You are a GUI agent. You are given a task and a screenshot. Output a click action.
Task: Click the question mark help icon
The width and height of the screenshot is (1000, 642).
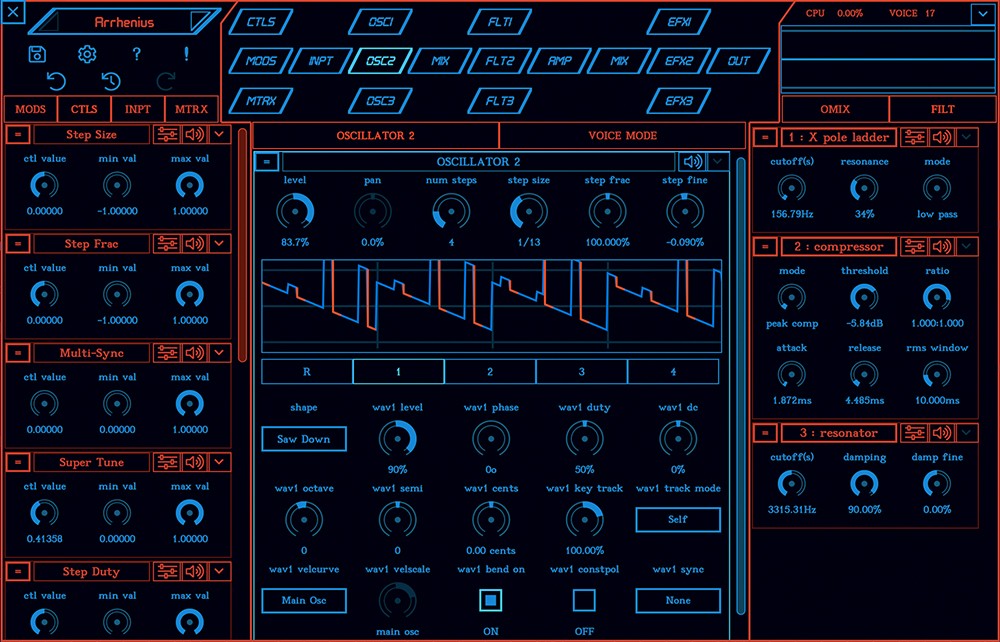coord(137,54)
